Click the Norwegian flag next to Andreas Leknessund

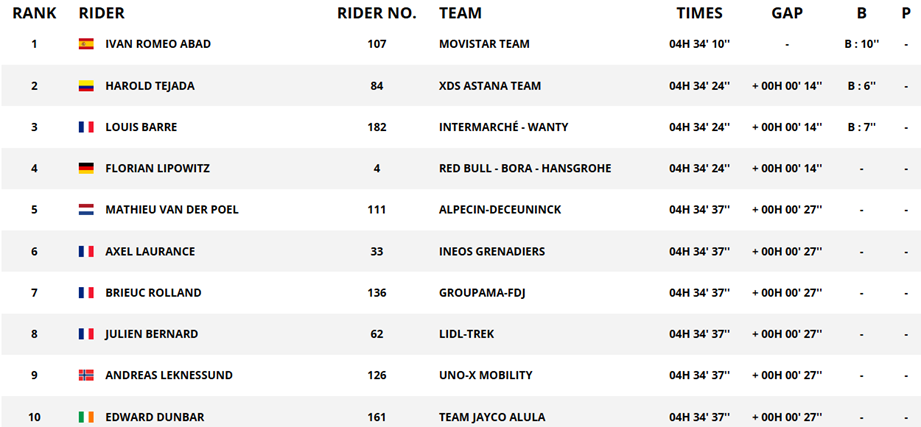pos(86,375)
